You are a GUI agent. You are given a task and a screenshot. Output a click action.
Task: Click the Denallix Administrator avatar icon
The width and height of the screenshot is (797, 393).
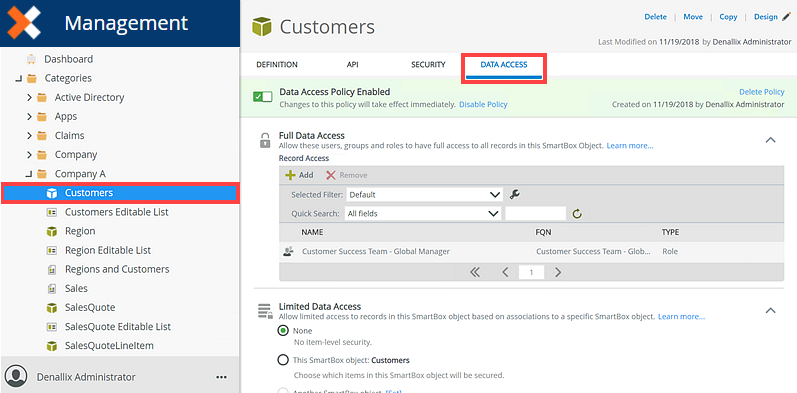click(x=18, y=376)
